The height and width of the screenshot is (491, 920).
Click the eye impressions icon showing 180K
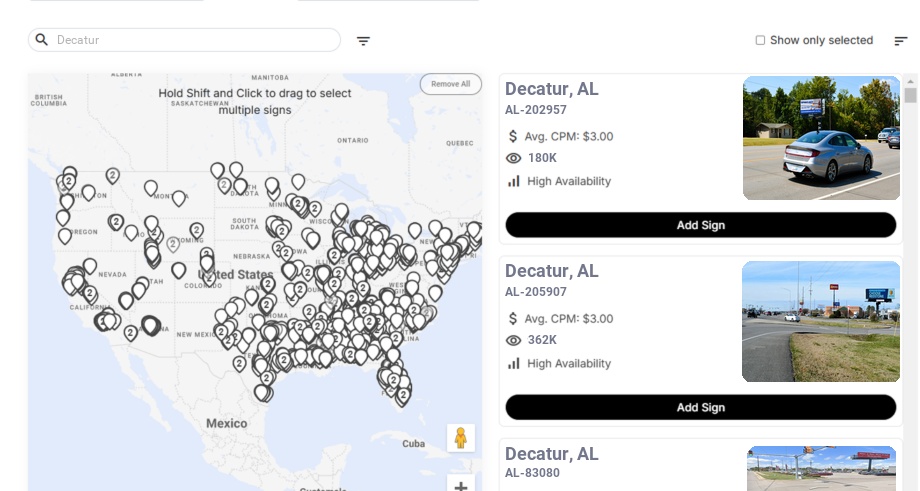(514, 158)
